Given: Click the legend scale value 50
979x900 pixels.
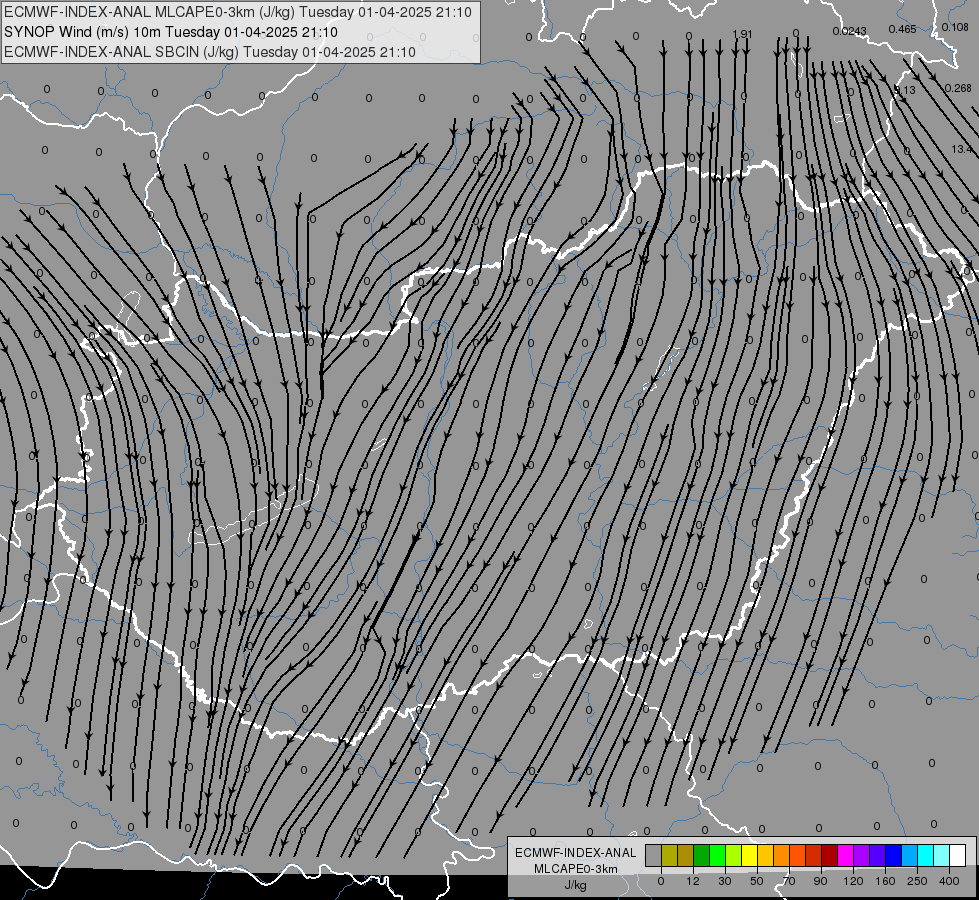Looking at the screenshot, I should tap(757, 881).
